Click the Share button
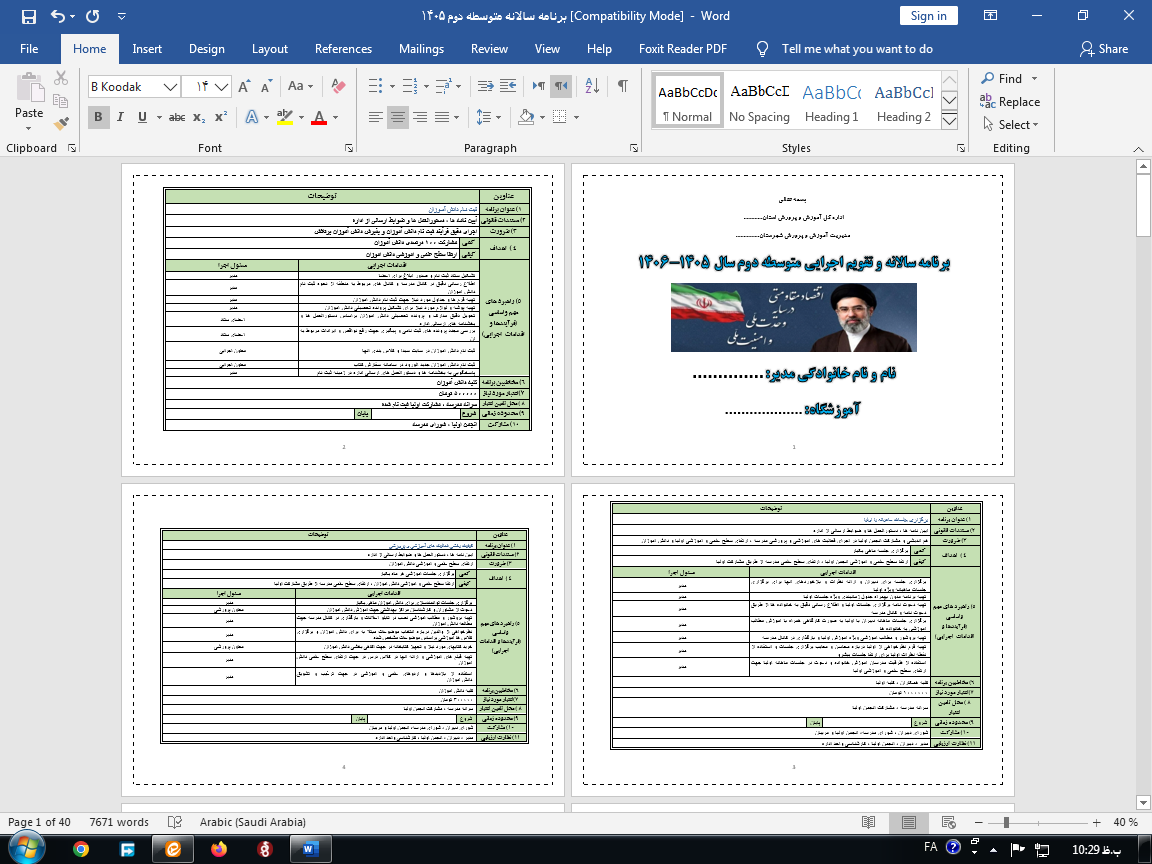This screenshot has width=1152, height=864. (1104, 48)
